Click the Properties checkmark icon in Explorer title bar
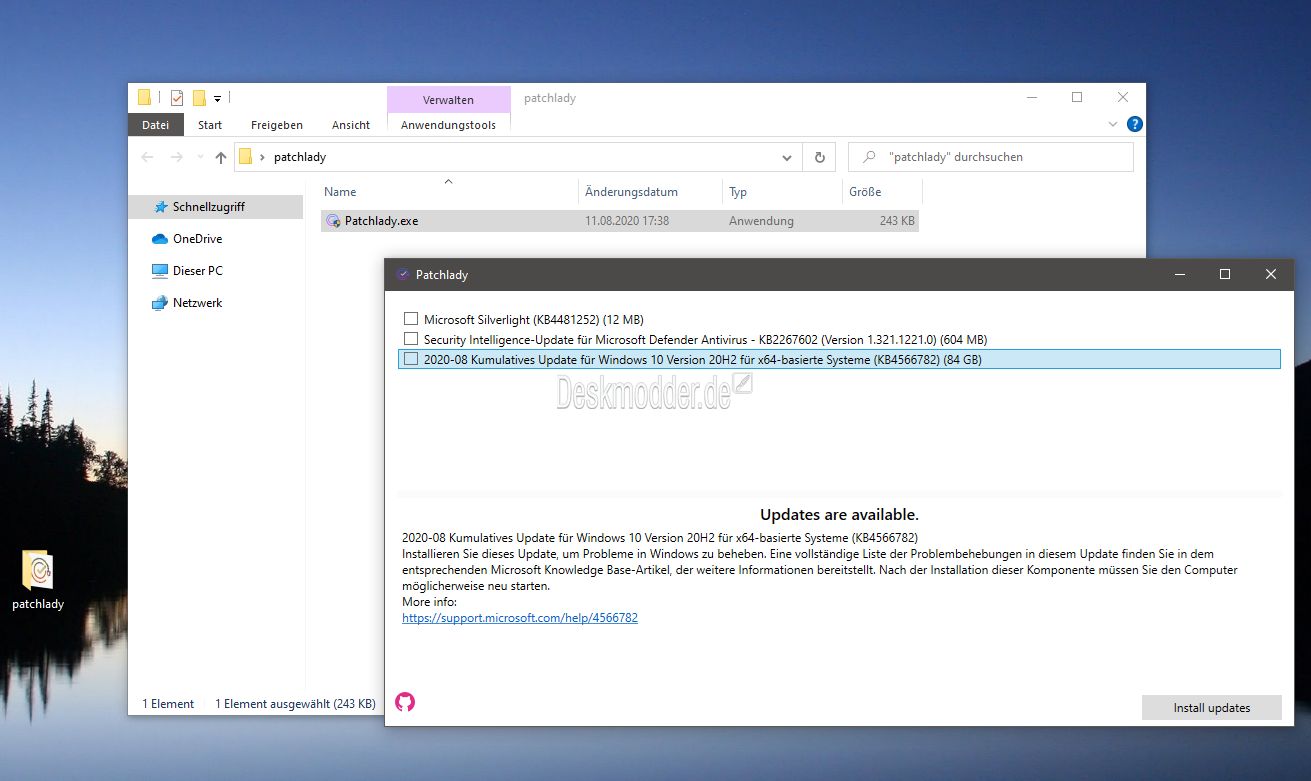Image resolution: width=1311 pixels, height=781 pixels. [x=177, y=98]
